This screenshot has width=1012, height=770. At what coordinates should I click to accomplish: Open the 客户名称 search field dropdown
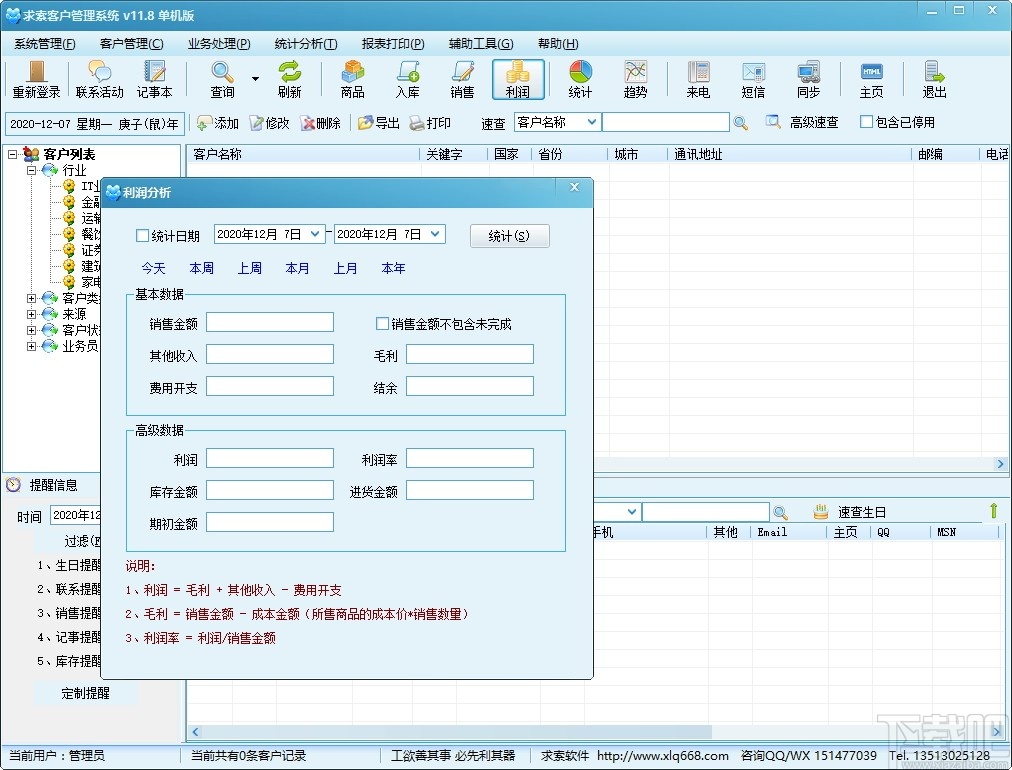(x=593, y=122)
